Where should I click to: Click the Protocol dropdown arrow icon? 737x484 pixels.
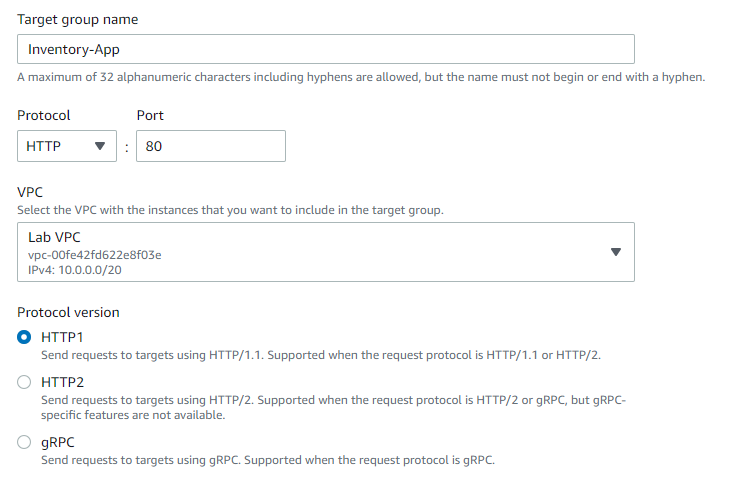pyautogui.click(x=100, y=146)
